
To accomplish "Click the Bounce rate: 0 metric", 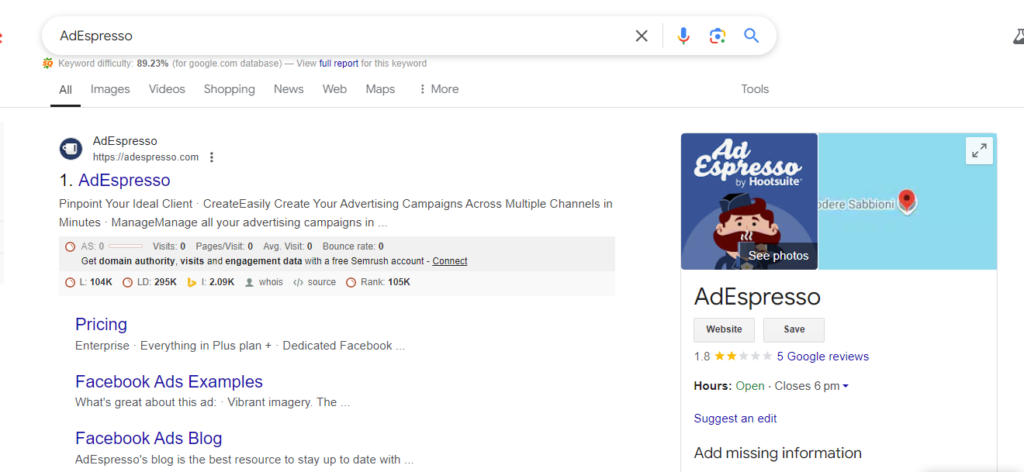I will pyautogui.click(x=353, y=247).
